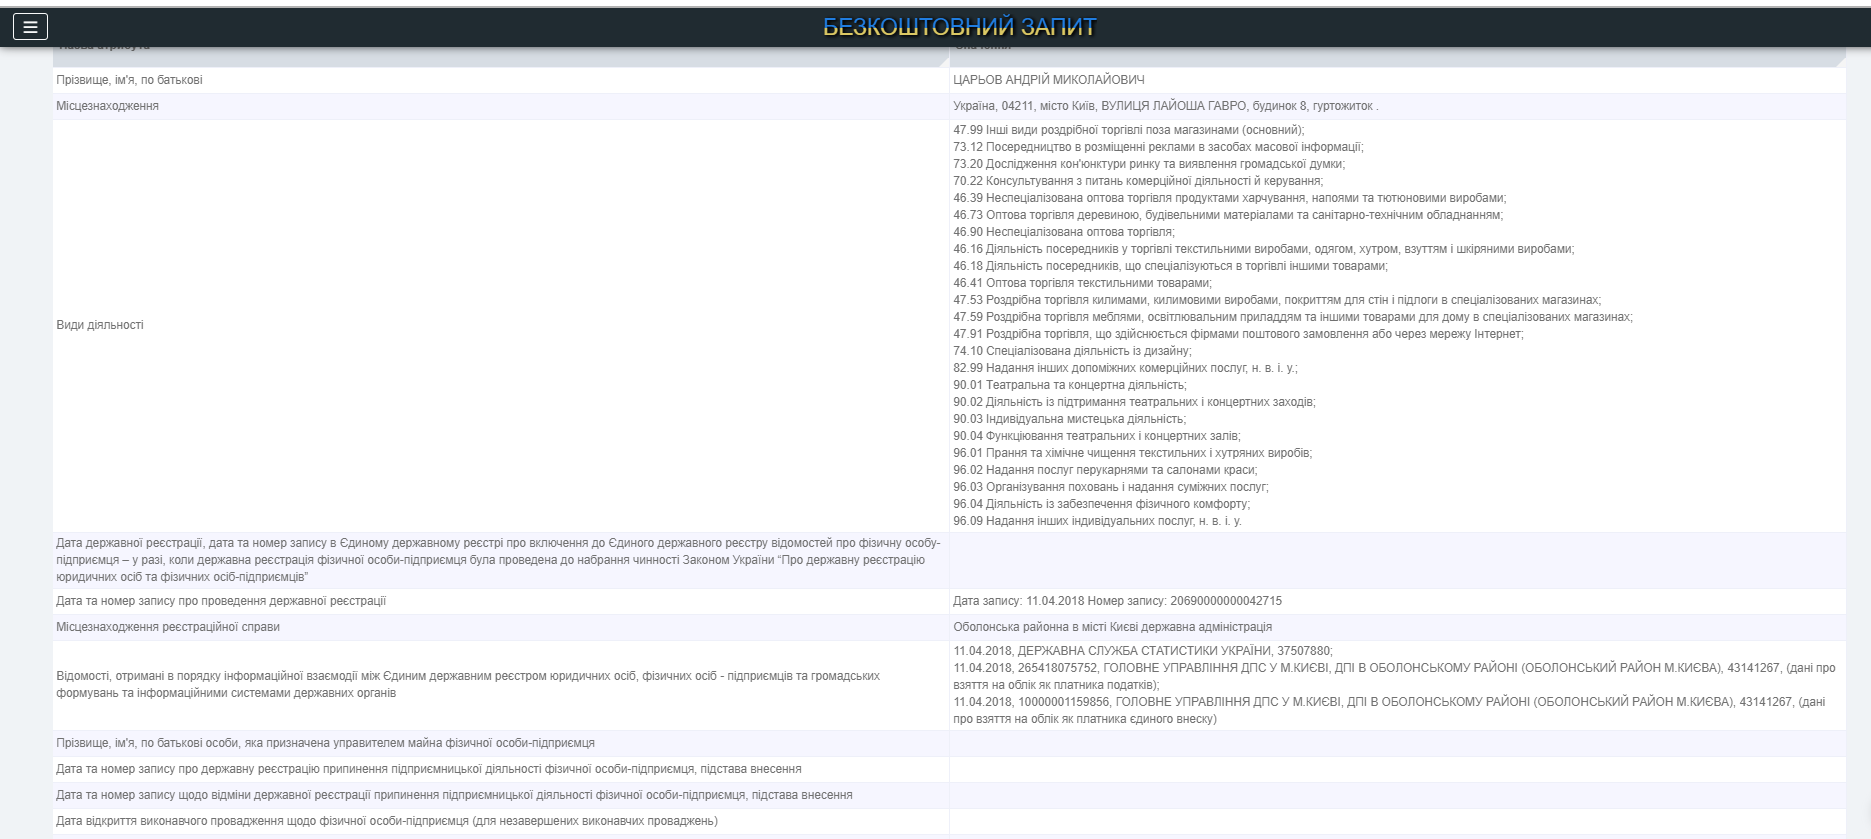Select activity 74.10 design line

(1072, 351)
